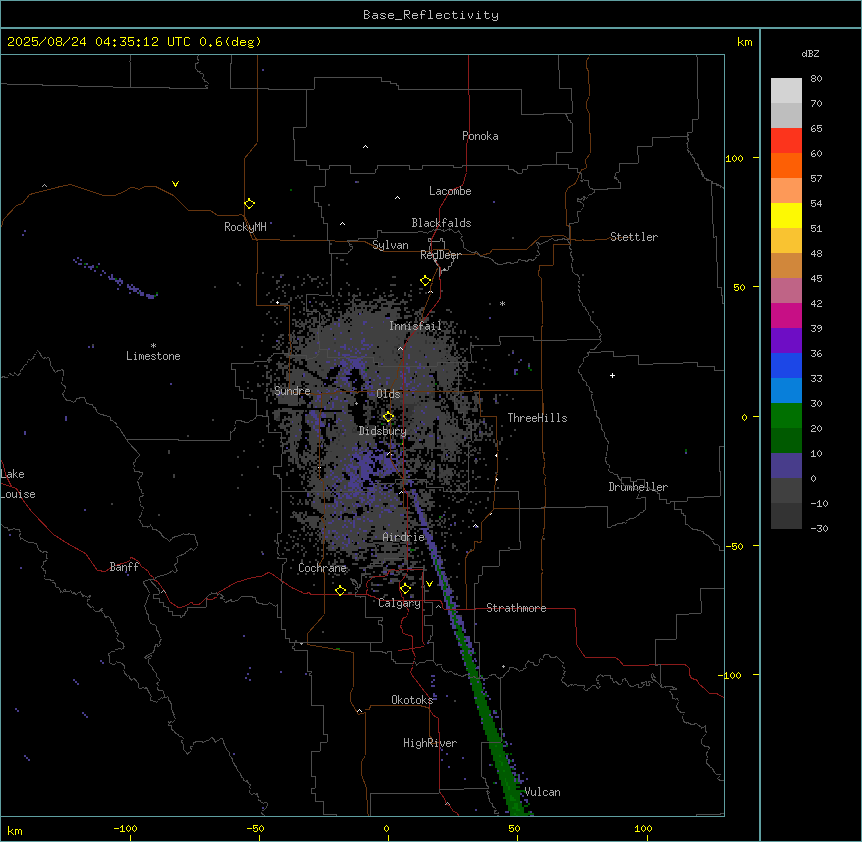The height and width of the screenshot is (842, 862).
Task: Click the Innisfail city label
Action: pyautogui.click(x=415, y=326)
